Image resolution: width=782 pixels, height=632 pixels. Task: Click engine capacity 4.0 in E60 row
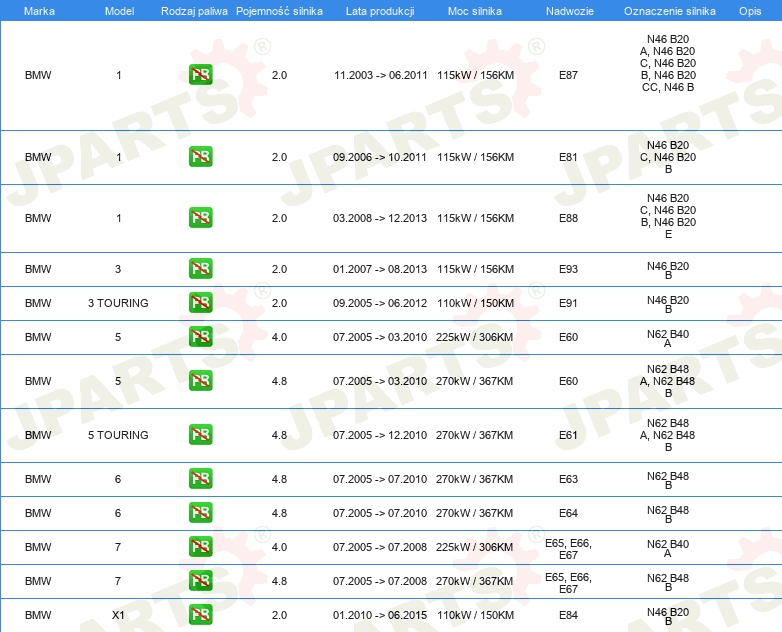(x=279, y=337)
